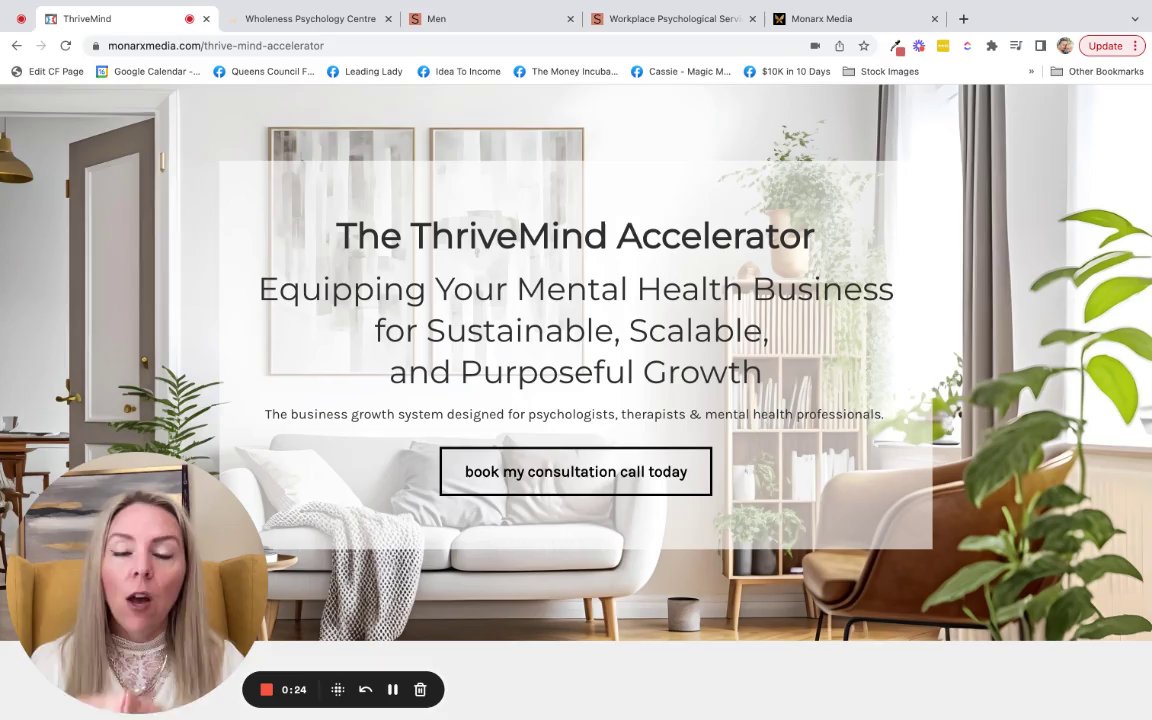
Task: Stop recording with the red square button
Action: point(267,689)
